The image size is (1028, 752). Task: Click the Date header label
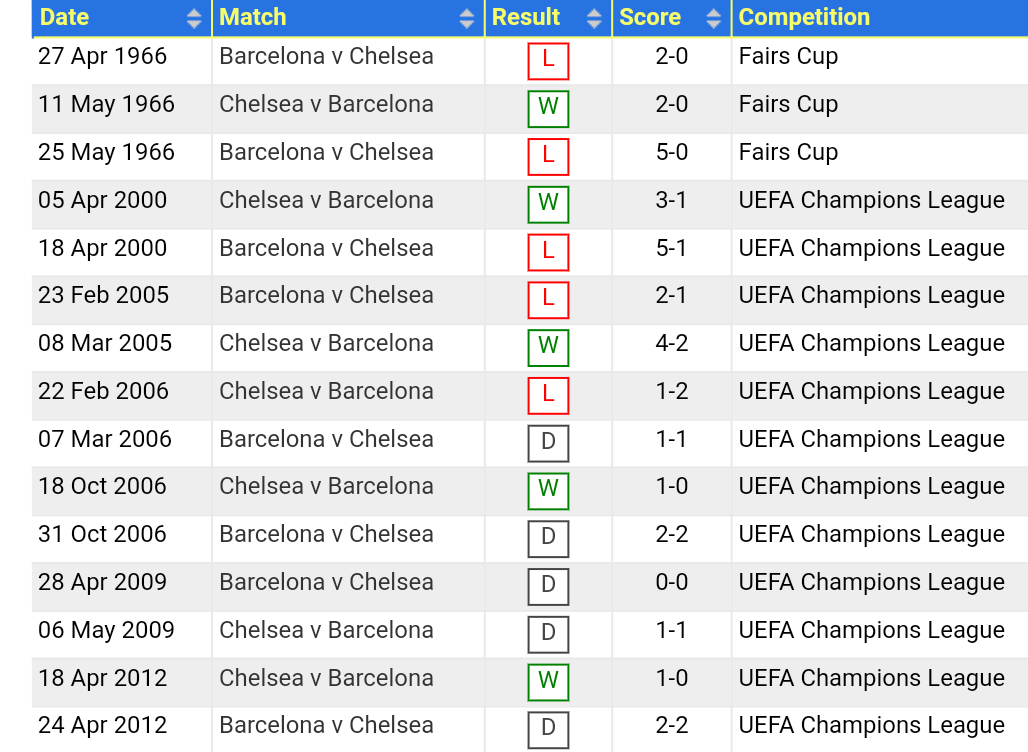click(64, 17)
